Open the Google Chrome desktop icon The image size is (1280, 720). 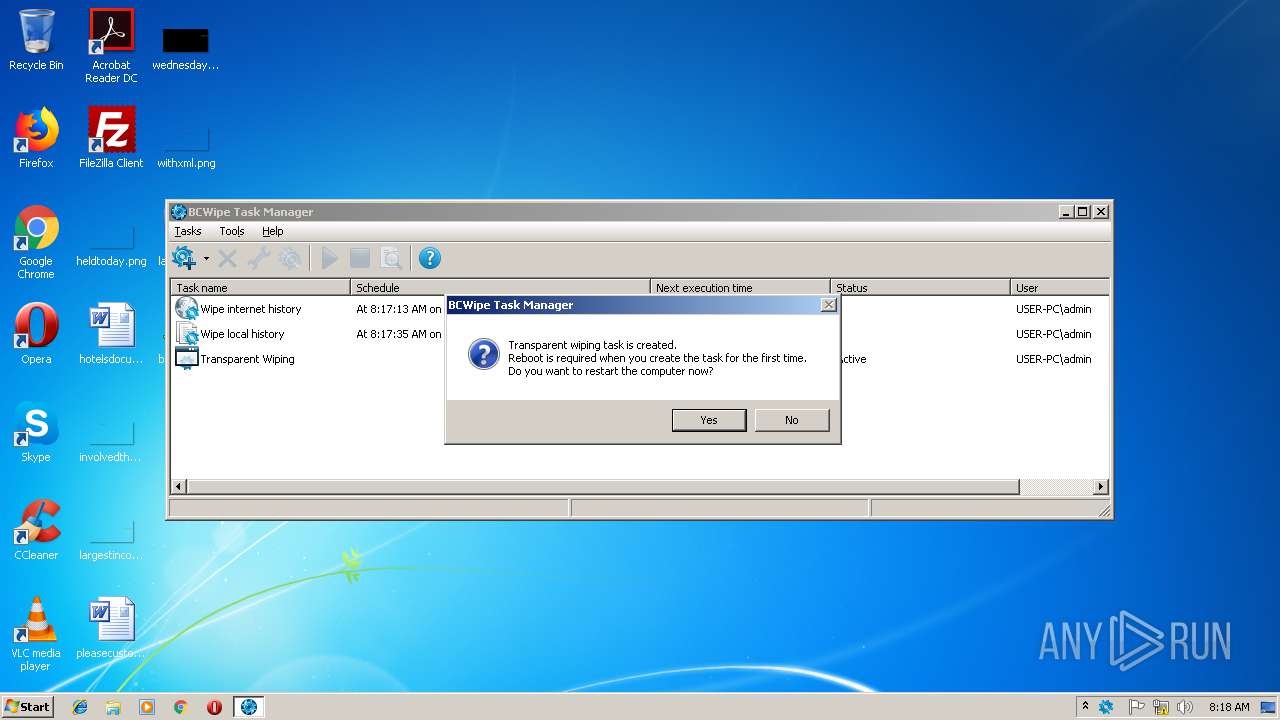point(36,242)
